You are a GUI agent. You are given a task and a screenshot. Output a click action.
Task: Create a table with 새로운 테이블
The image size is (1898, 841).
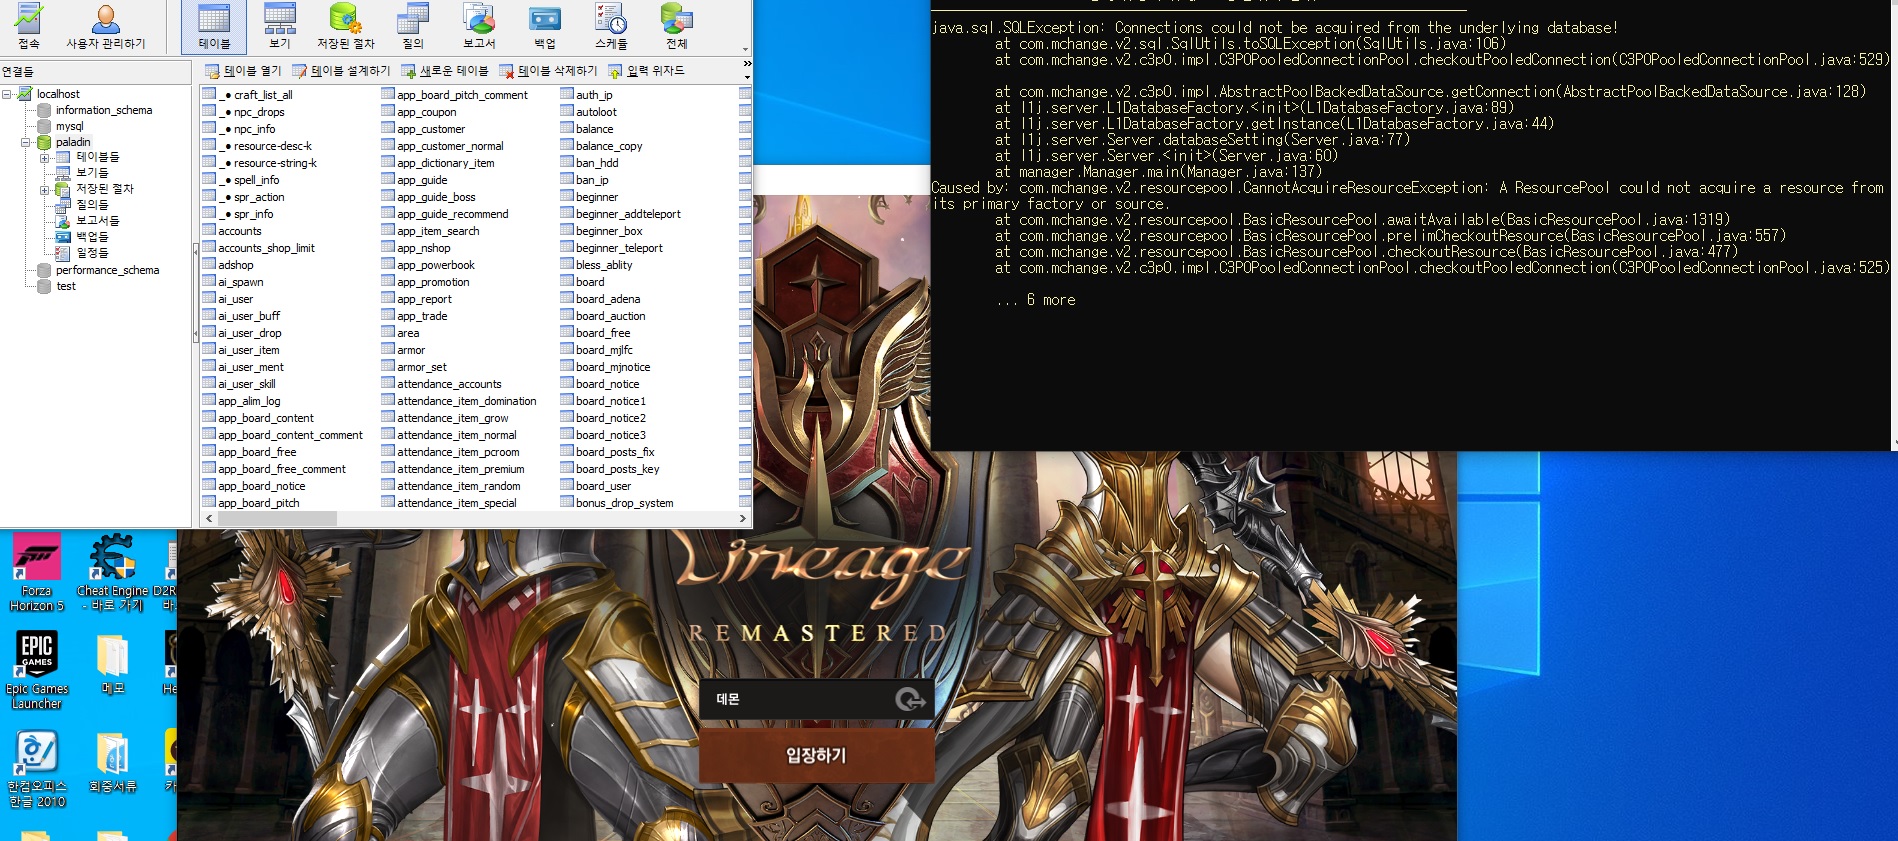[445, 71]
